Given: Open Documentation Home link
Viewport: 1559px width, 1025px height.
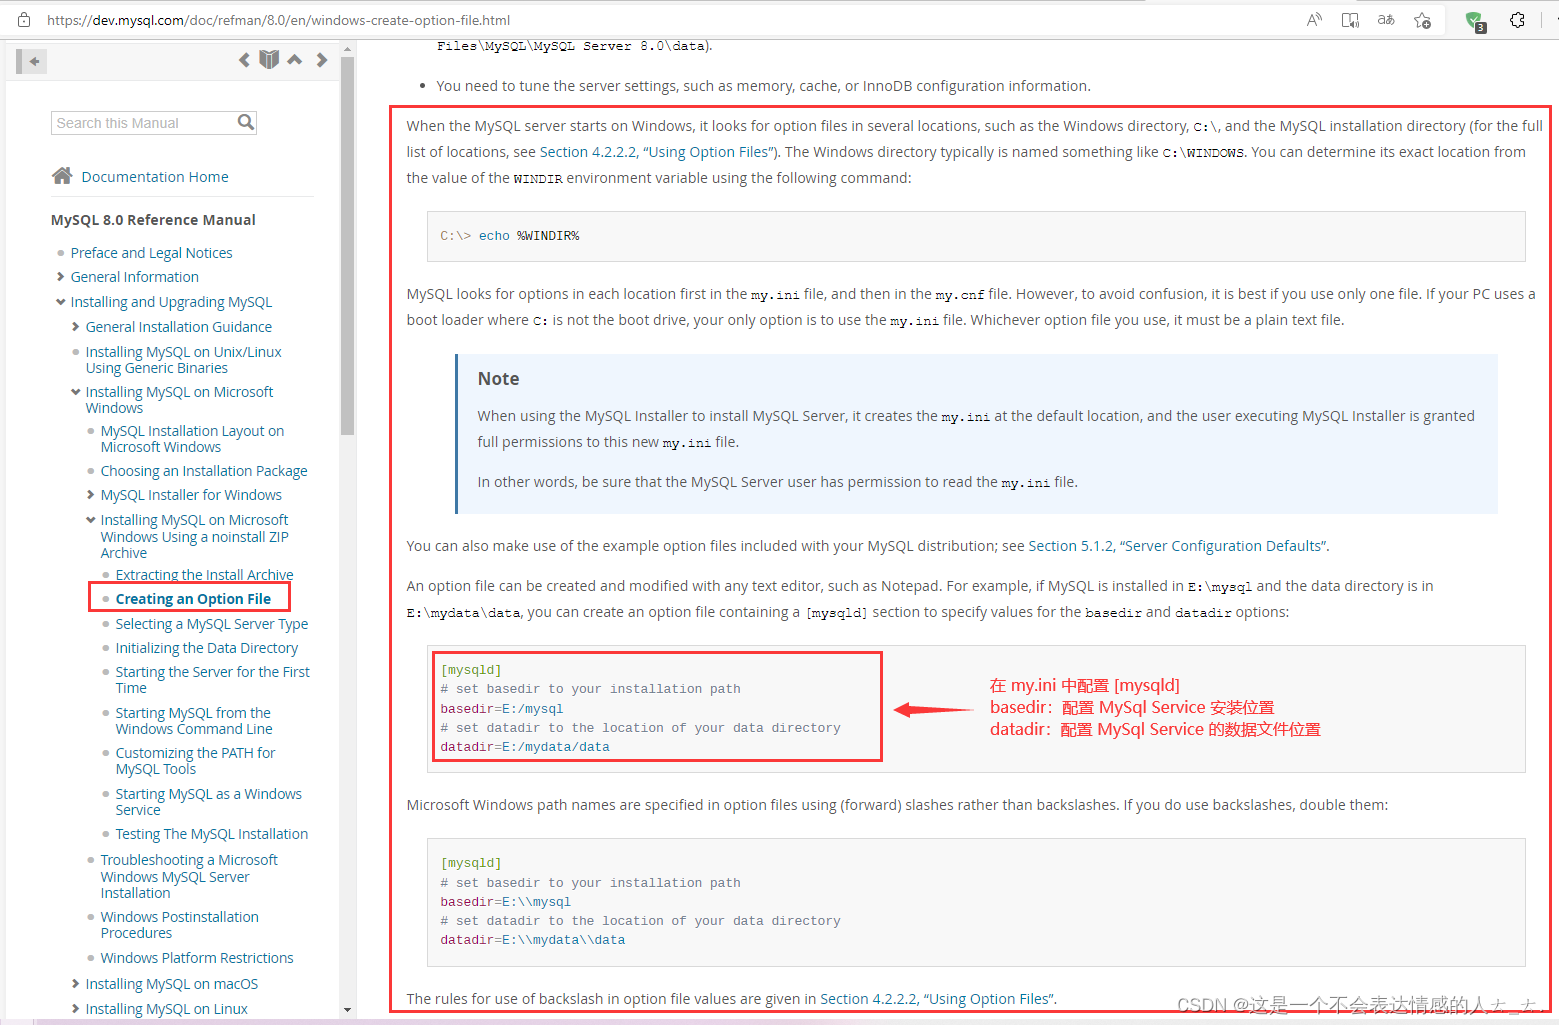Looking at the screenshot, I should click(x=155, y=177).
